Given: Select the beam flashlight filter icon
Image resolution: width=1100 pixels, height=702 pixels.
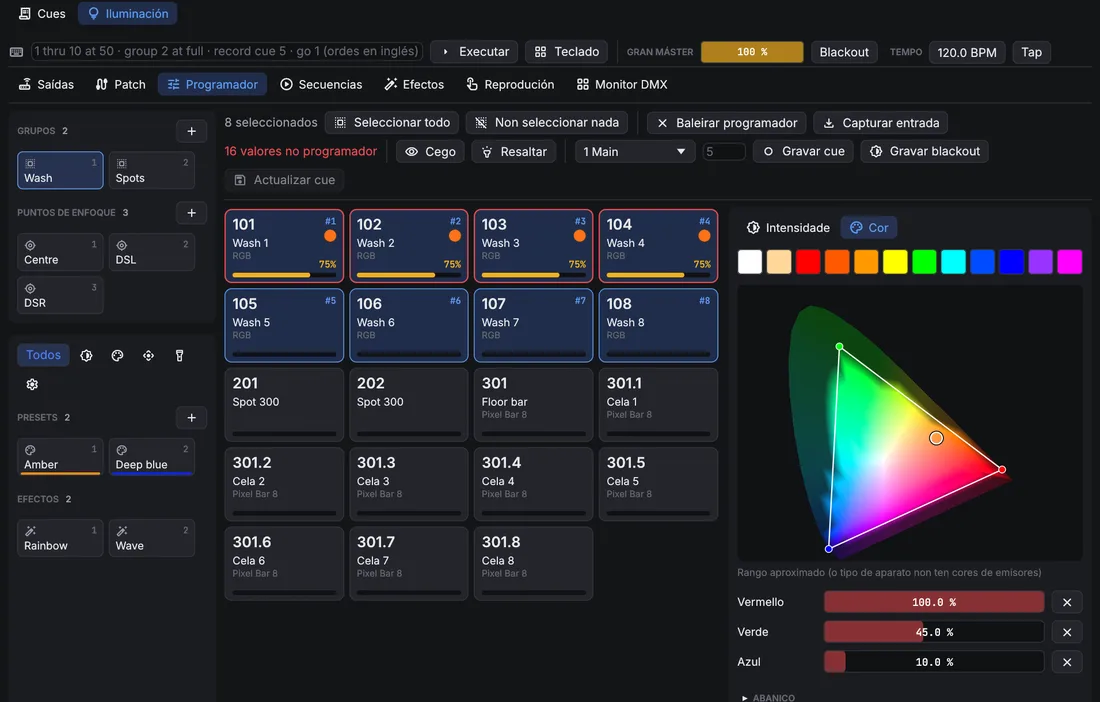Looking at the screenshot, I should click(179, 356).
